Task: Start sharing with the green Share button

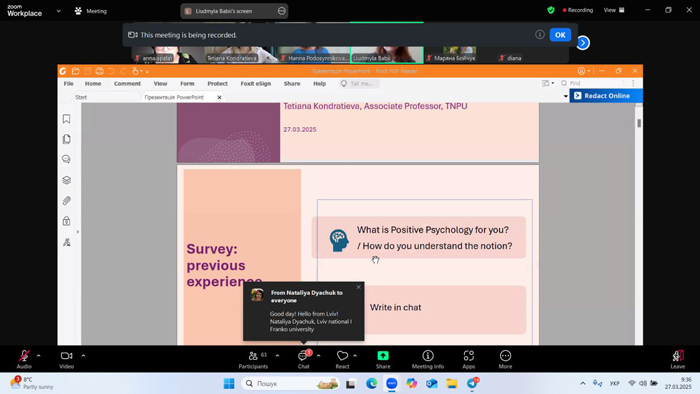Action: (x=383, y=359)
